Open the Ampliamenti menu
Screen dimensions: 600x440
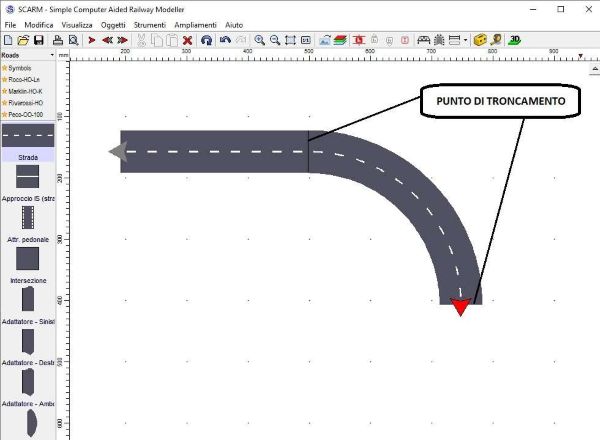tap(195, 25)
